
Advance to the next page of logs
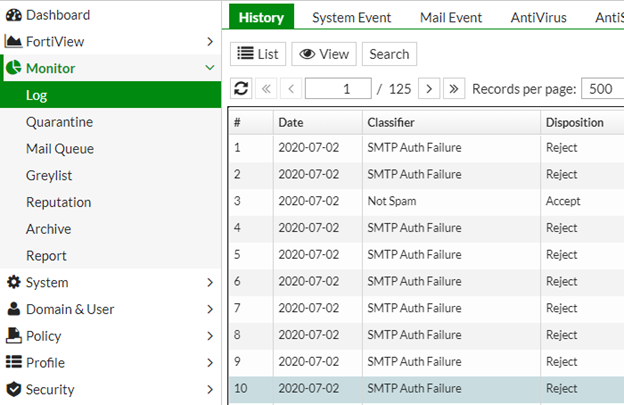pyautogui.click(x=429, y=89)
